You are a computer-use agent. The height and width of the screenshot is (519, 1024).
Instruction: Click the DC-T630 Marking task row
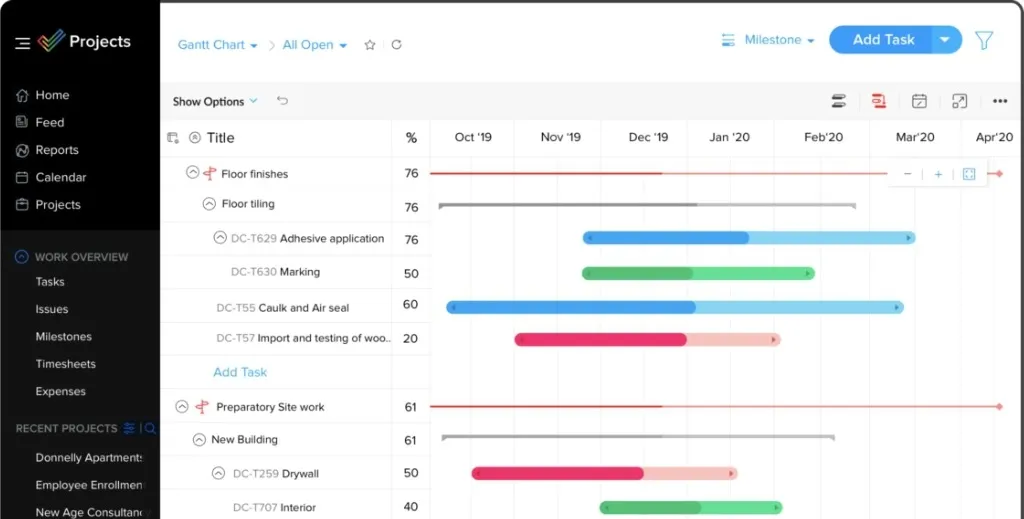276,272
